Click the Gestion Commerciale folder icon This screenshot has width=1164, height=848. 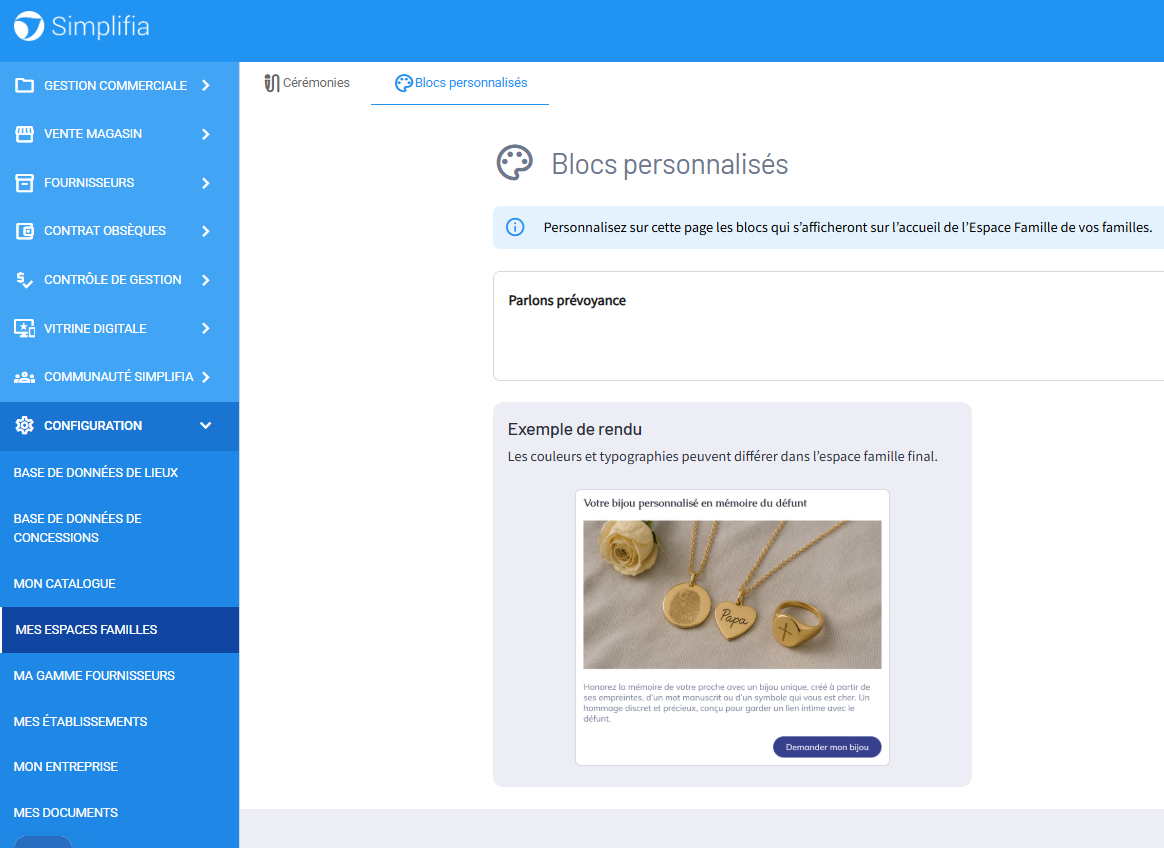tap(25, 86)
